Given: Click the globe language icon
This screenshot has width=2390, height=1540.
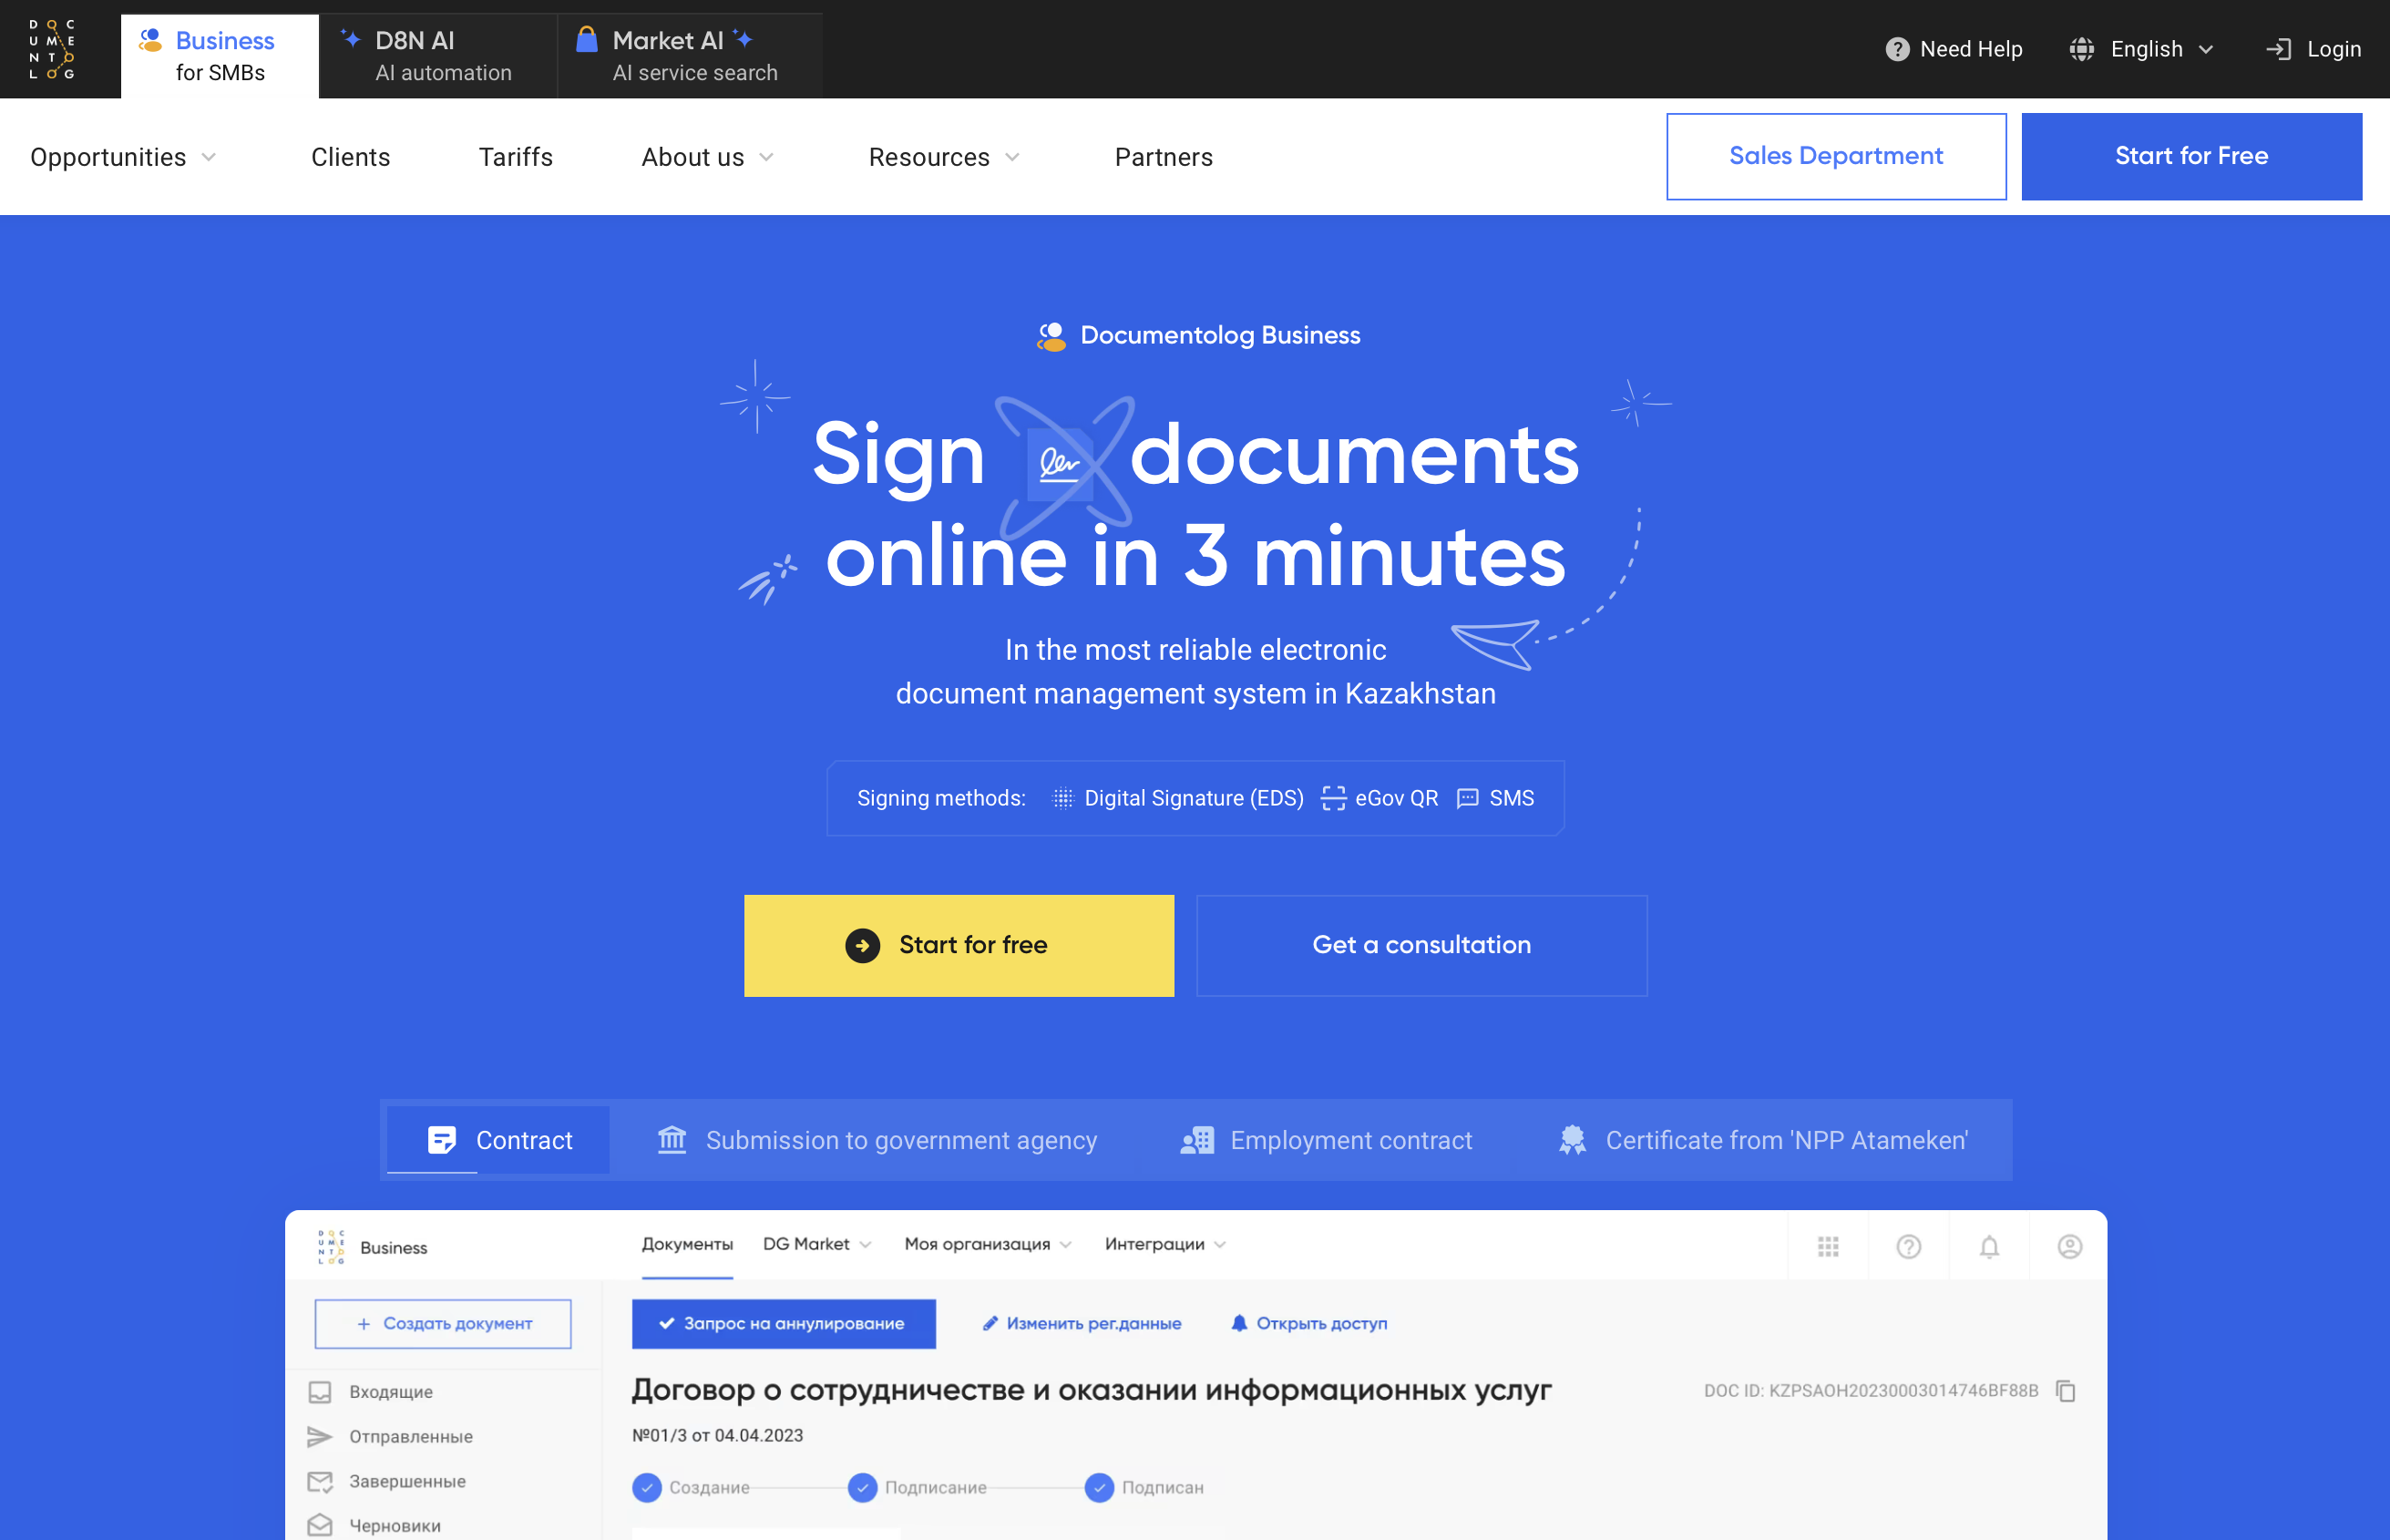Looking at the screenshot, I should 2082,49.
